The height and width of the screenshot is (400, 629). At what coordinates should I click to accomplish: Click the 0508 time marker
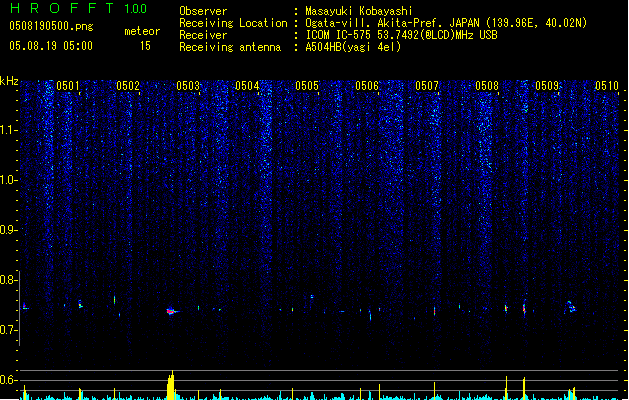pyautogui.click(x=487, y=86)
